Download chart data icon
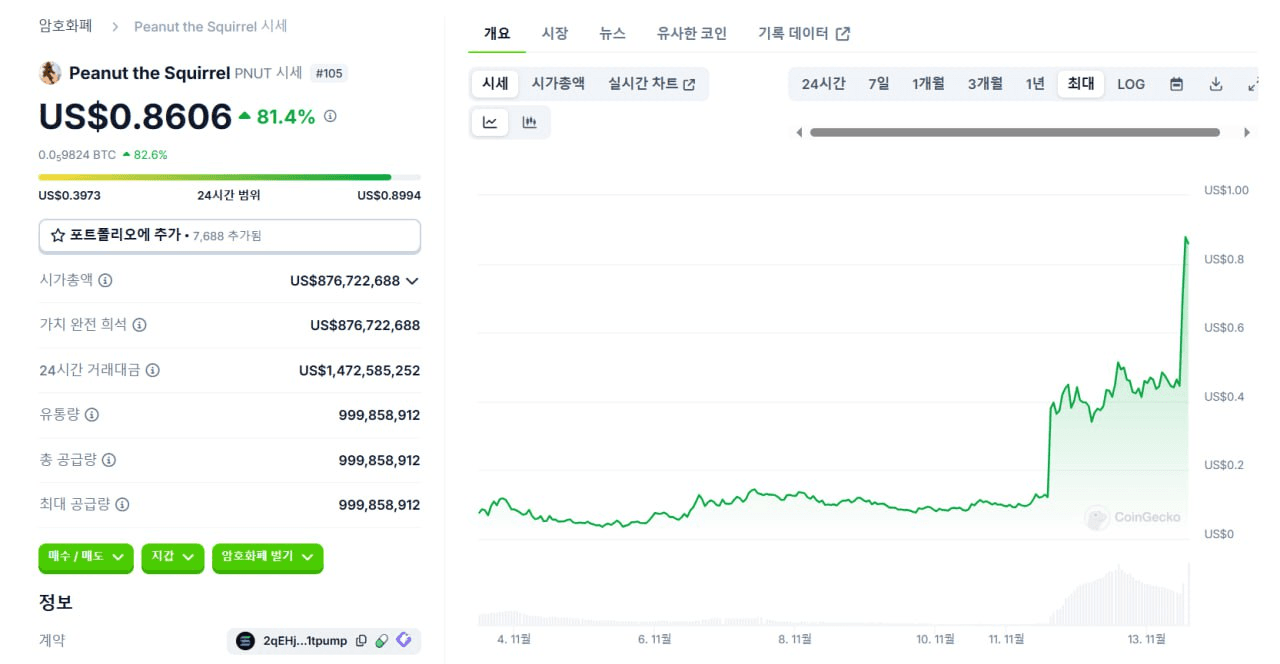The width and height of the screenshot is (1280, 664). pos(1216,84)
